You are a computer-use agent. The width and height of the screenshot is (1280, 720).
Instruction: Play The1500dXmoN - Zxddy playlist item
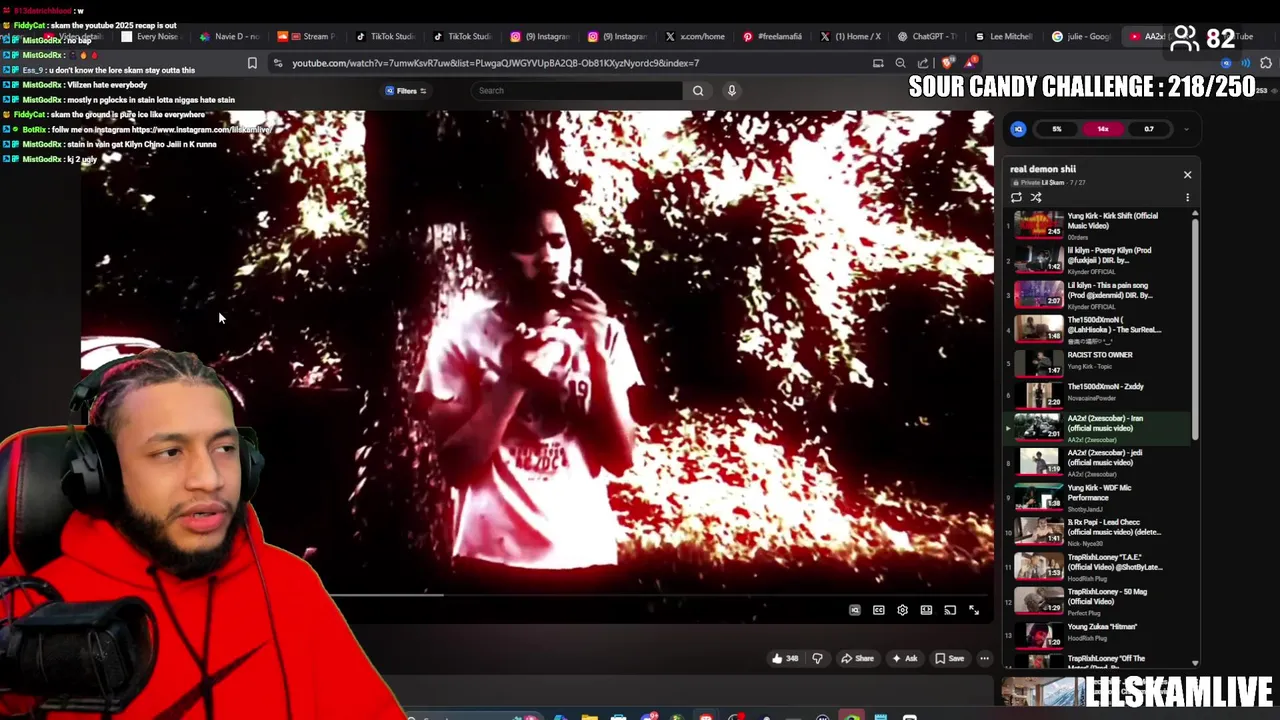coord(1098,395)
